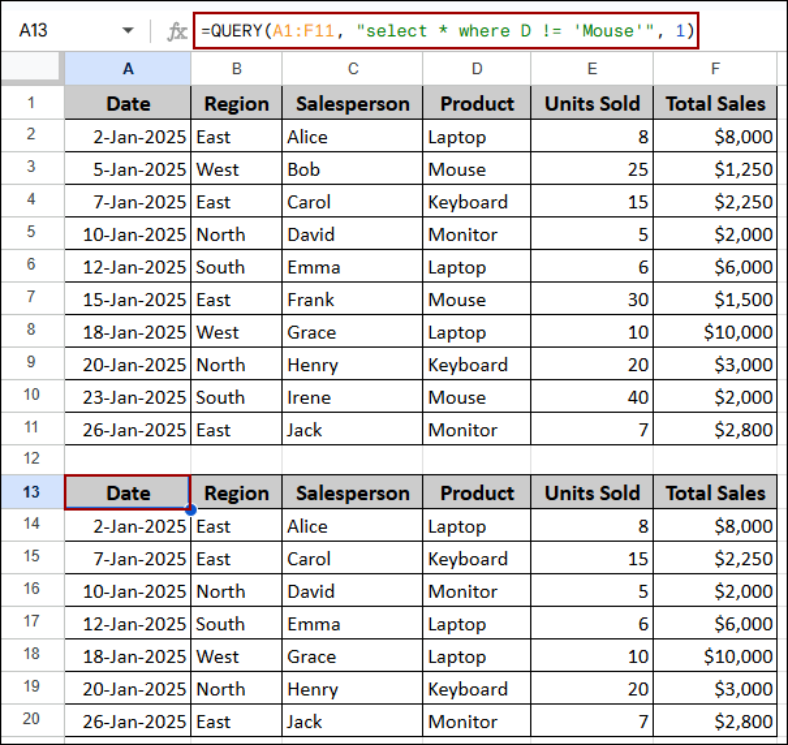The image size is (788, 745).
Task: Select the cell containing Bob
Action: [x=352, y=169]
